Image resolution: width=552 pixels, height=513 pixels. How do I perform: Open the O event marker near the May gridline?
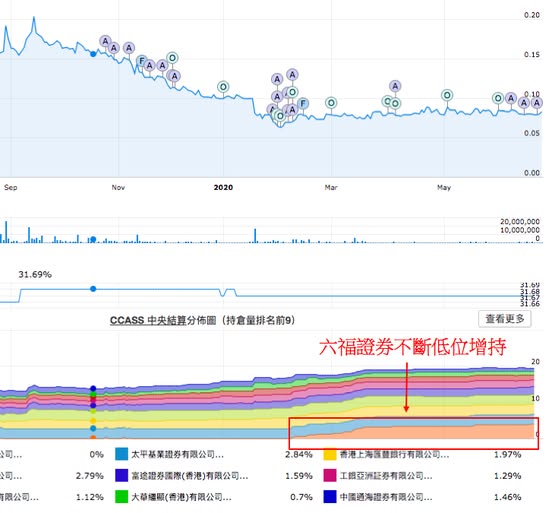pyautogui.click(x=447, y=95)
